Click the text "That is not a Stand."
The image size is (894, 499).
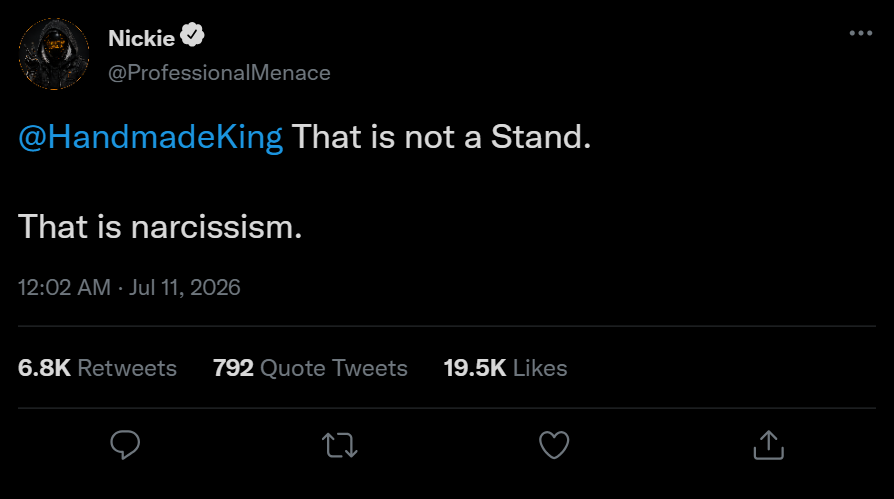pos(441,137)
